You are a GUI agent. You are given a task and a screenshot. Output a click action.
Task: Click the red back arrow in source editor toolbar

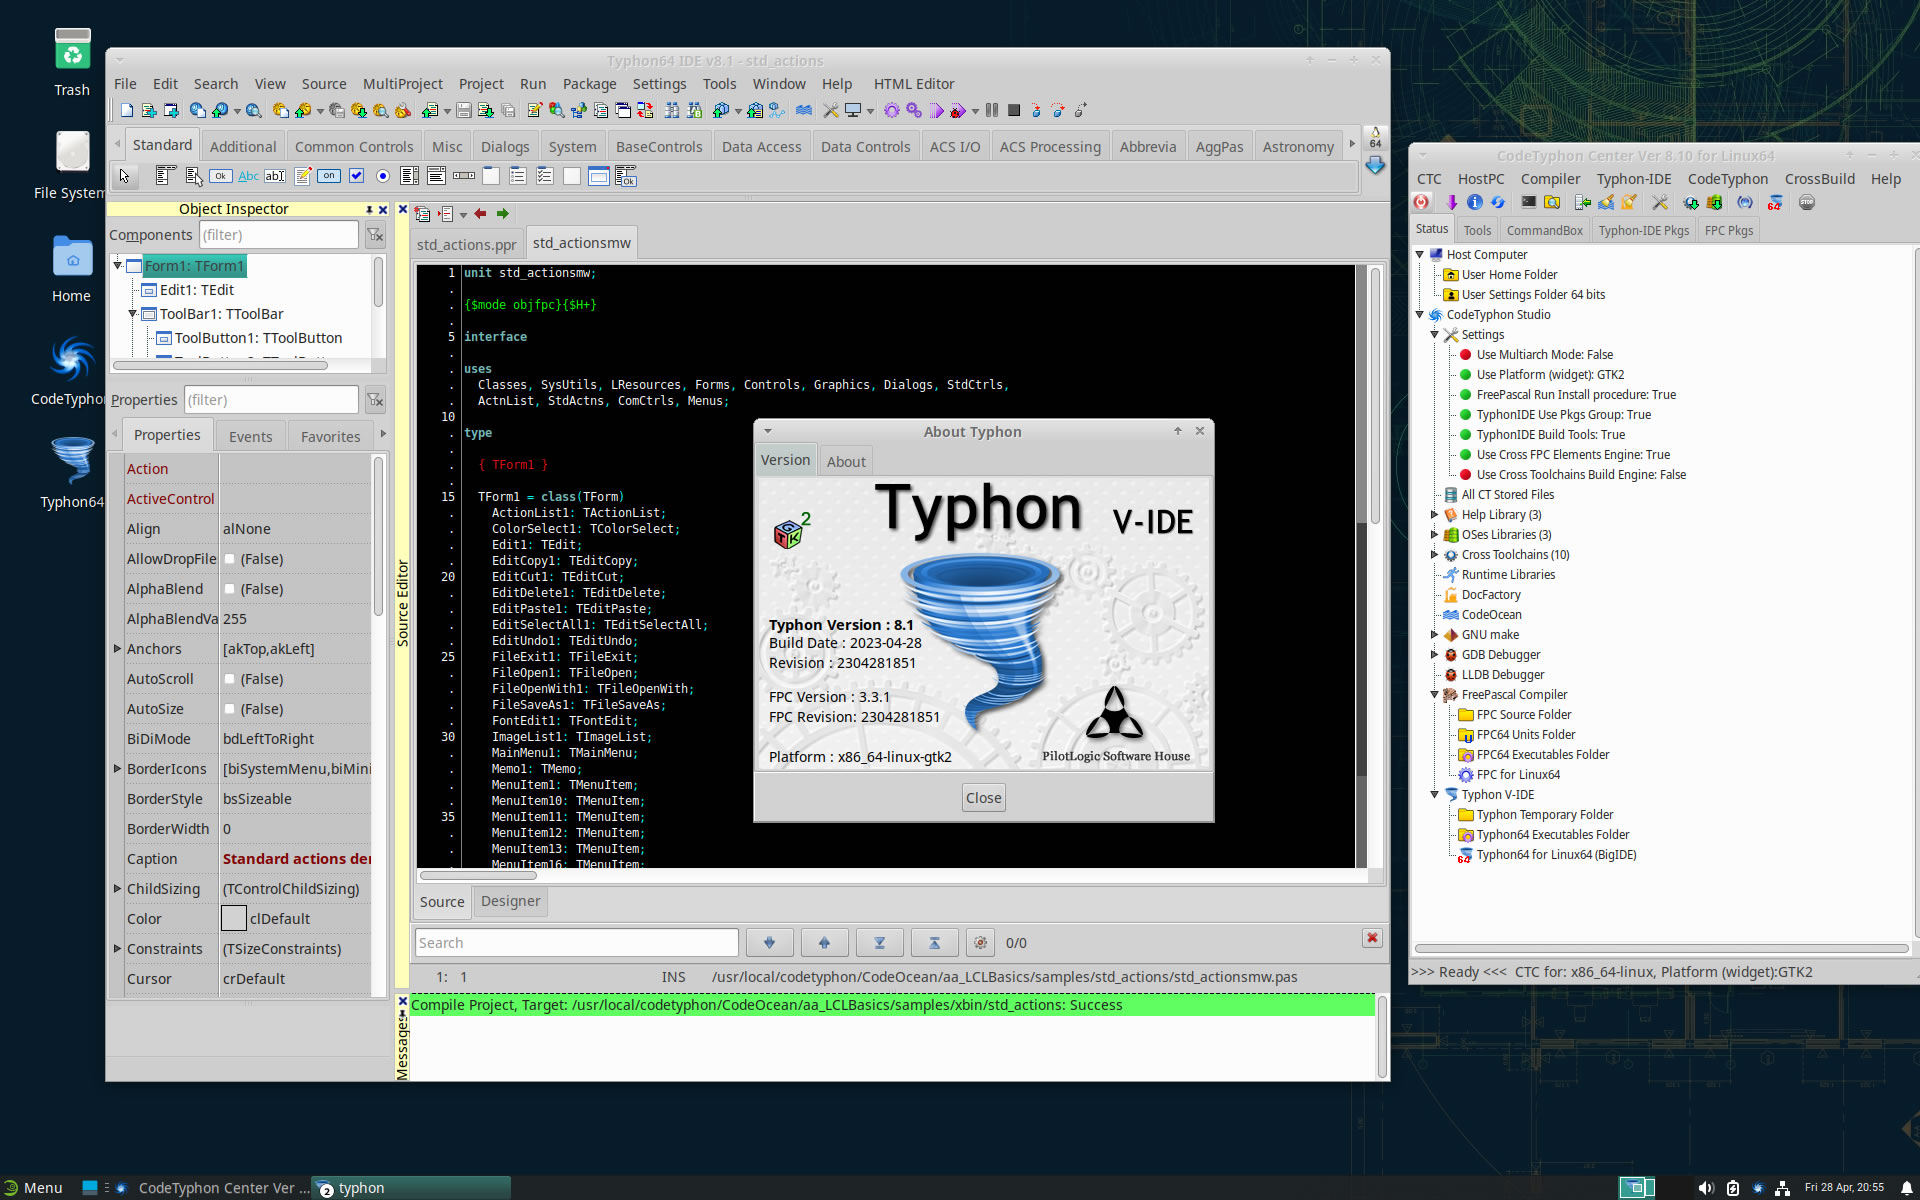point(480,213)
